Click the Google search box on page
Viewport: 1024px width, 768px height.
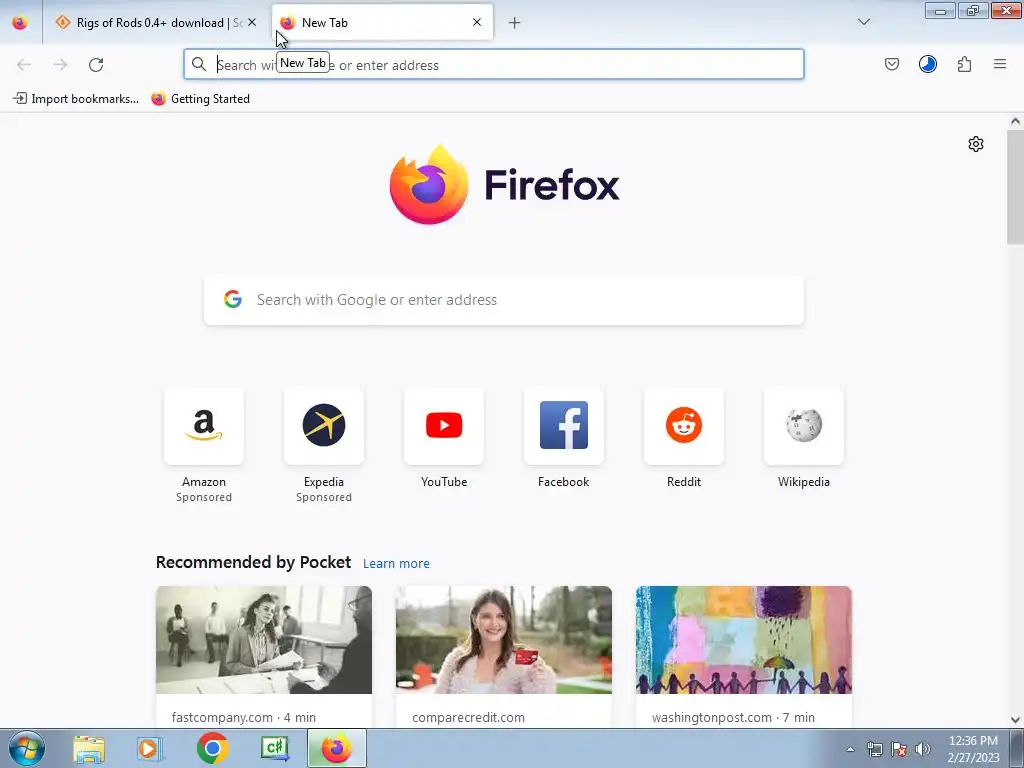[504, 300]
